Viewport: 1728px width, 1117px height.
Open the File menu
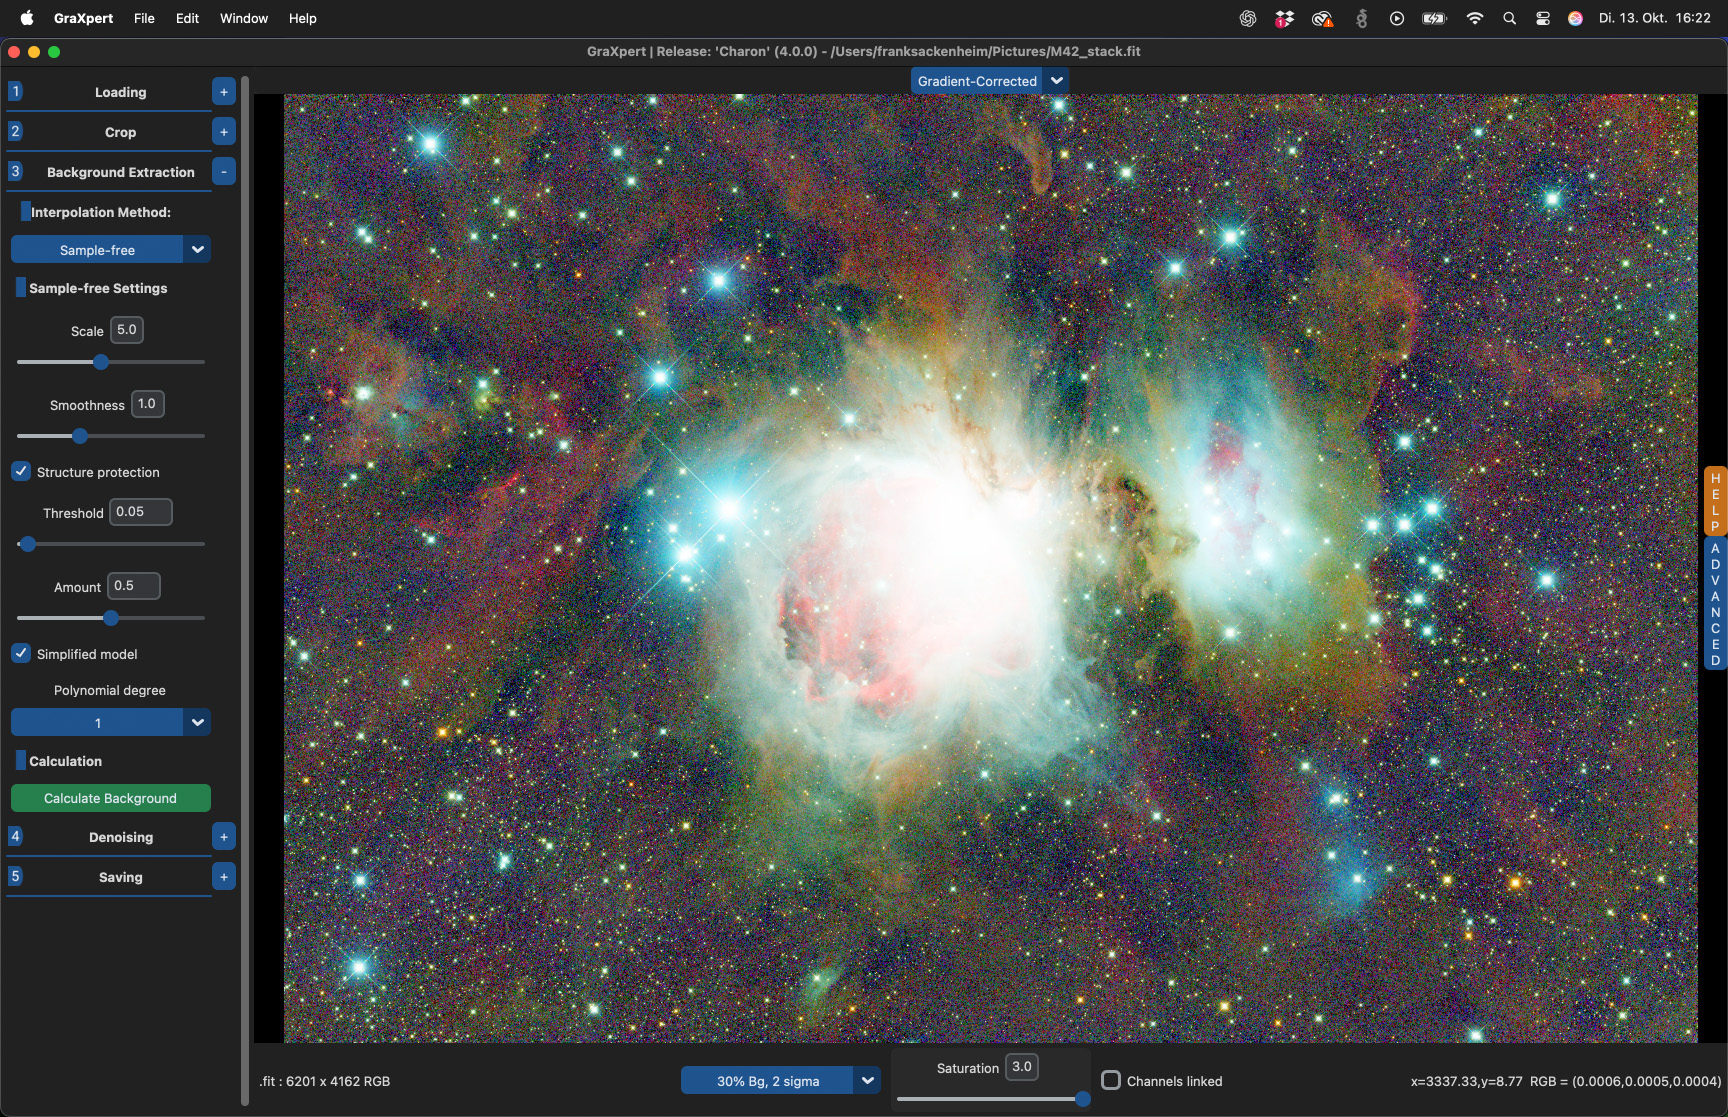(x=144, y=18)
